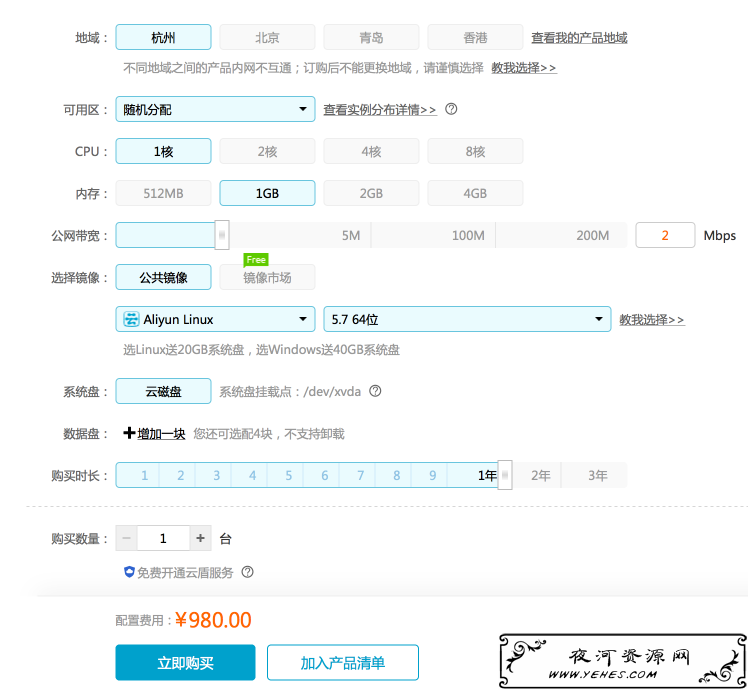Click the help icon beside /dev/xvda
This screenshot has height=690, width=748.
click(x=375, y=391)
